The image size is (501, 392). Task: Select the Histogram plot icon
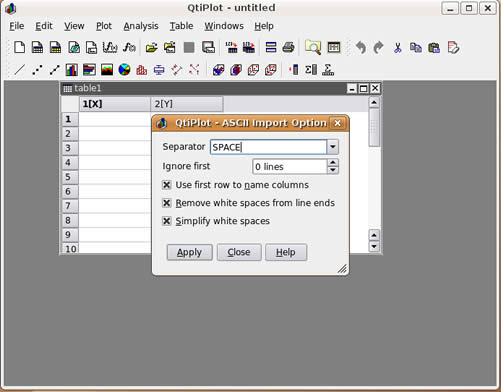142,70
